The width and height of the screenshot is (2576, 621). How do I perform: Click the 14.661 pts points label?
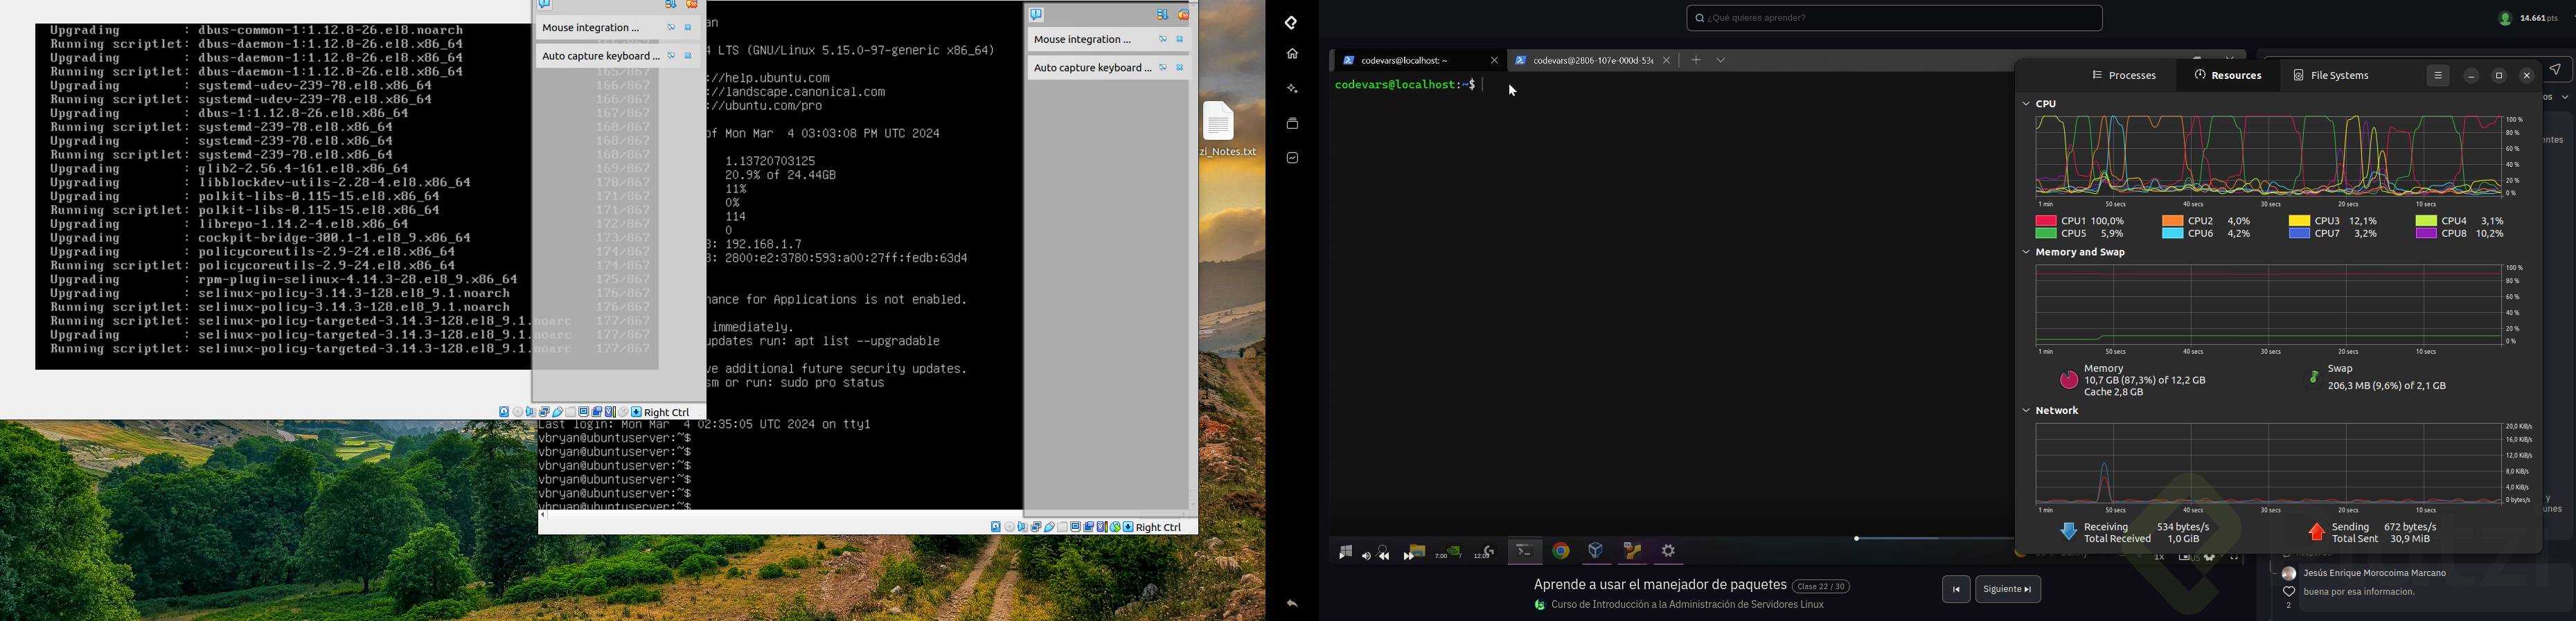tap(2538, 19)
